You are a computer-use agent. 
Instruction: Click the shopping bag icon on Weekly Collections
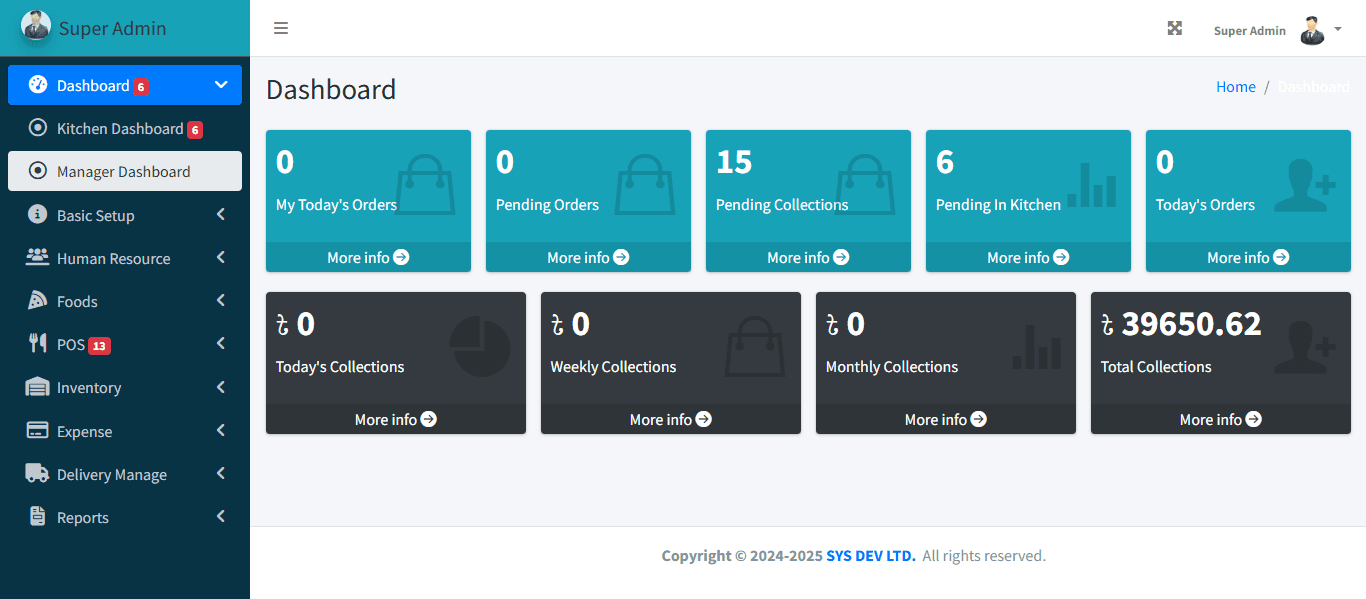click(x=756, y=347)
